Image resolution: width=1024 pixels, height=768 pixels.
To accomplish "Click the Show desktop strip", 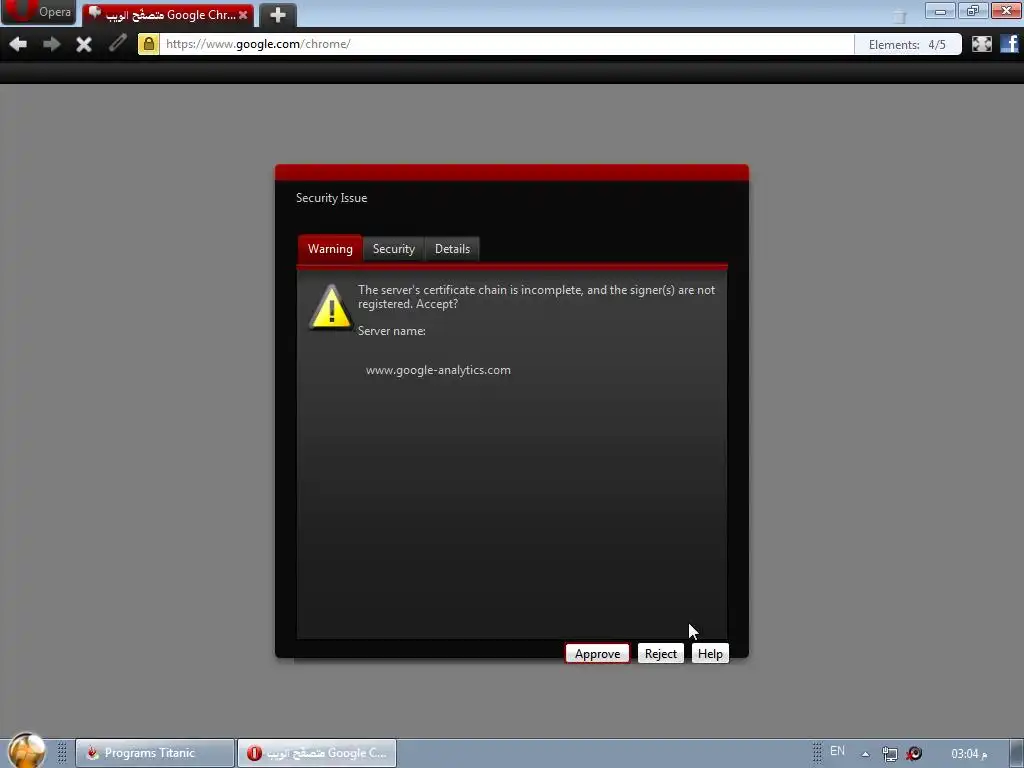I will pyautogui.click(x=1017, y=753).
